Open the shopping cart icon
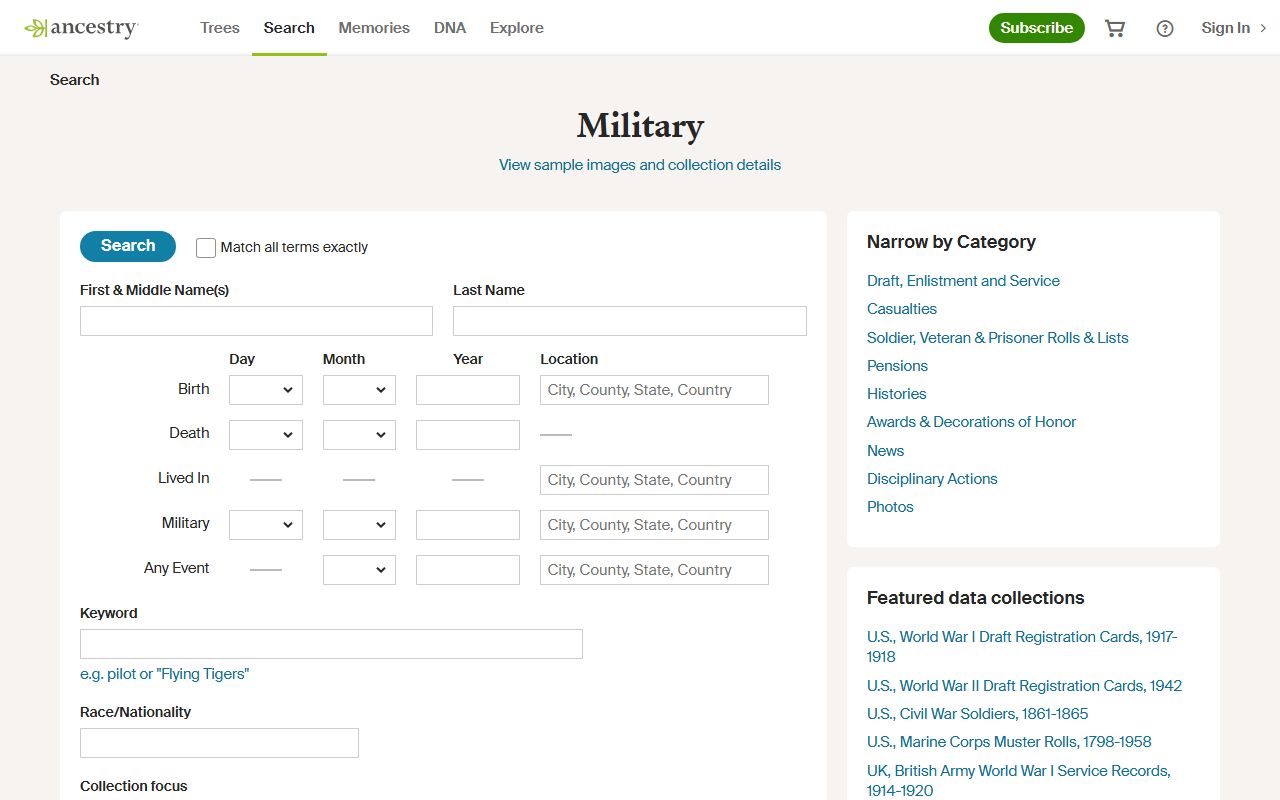 pos(1115,28)
